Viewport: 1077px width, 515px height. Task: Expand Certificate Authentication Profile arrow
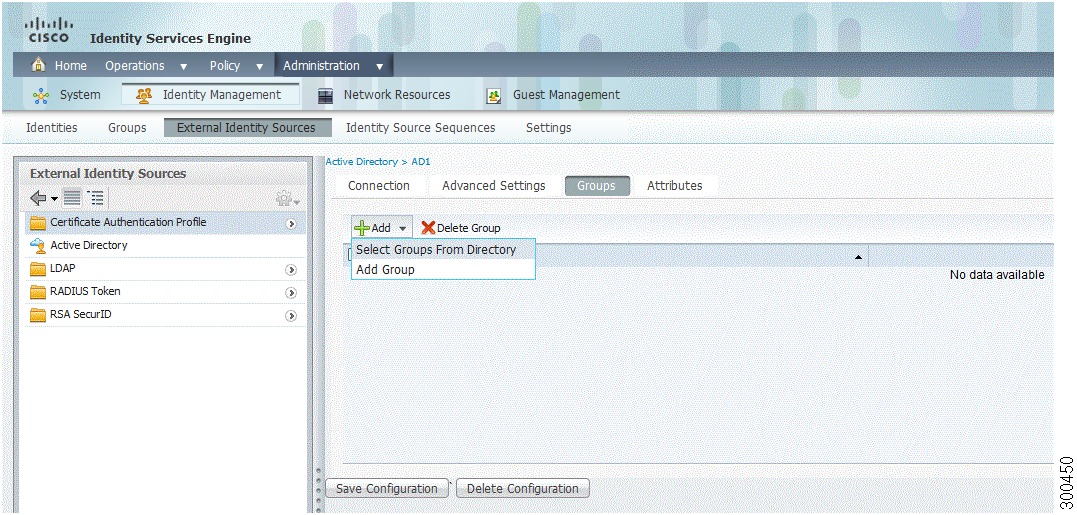291,224
